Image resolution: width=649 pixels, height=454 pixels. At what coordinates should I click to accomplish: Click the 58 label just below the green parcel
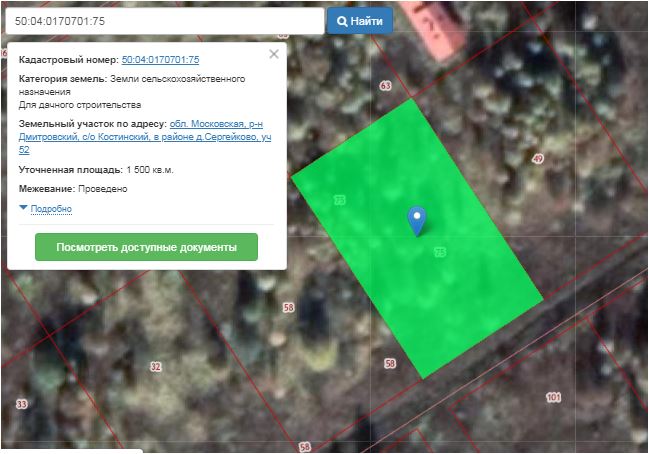point(390,363)
